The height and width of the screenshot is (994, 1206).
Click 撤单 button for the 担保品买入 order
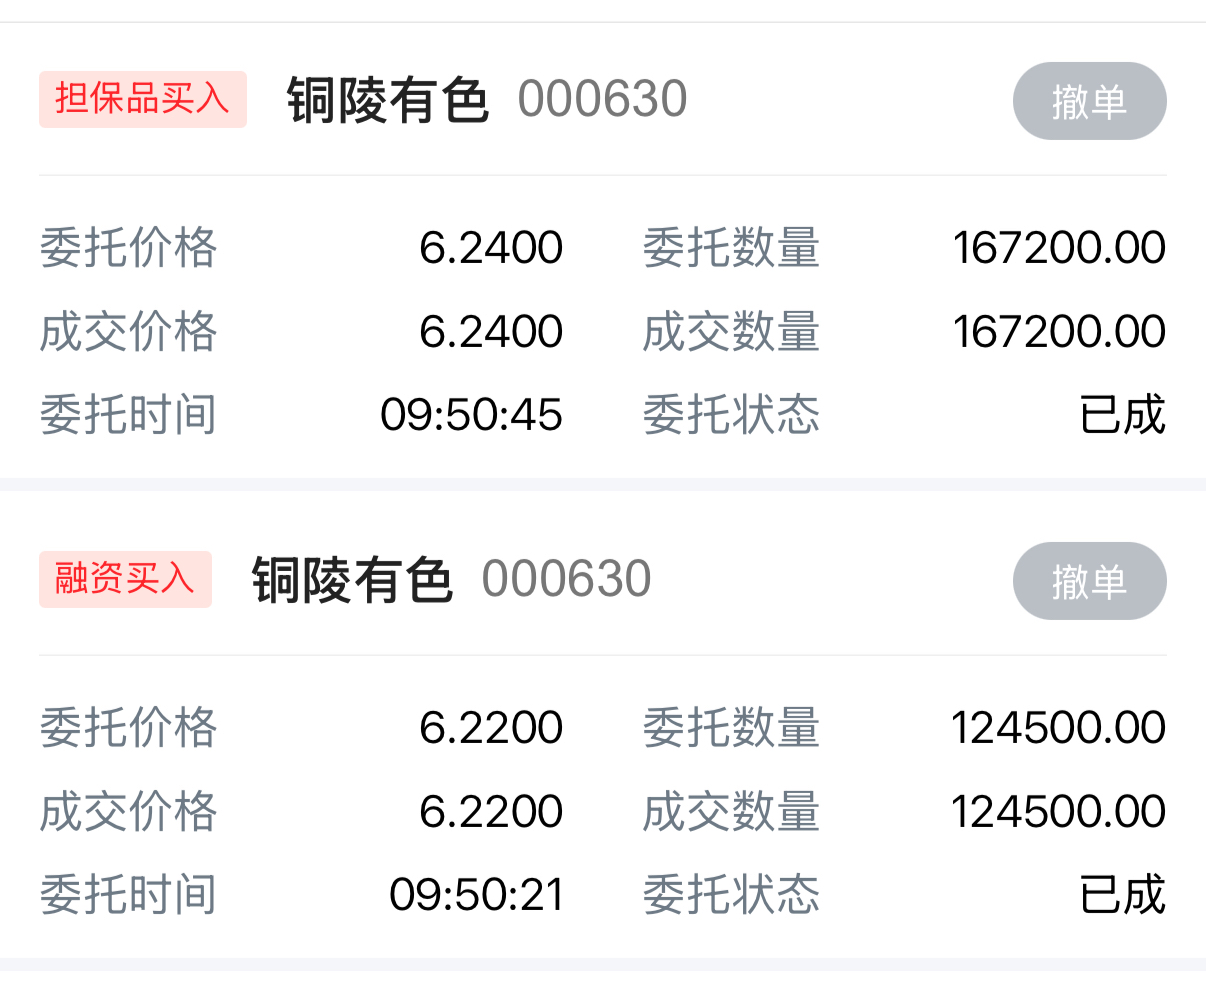(x=1089, y=101)
